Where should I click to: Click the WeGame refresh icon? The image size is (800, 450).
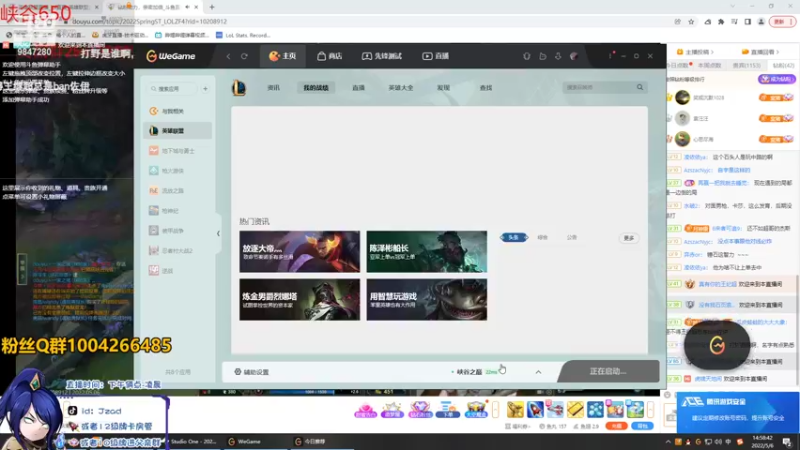[244, 56]
